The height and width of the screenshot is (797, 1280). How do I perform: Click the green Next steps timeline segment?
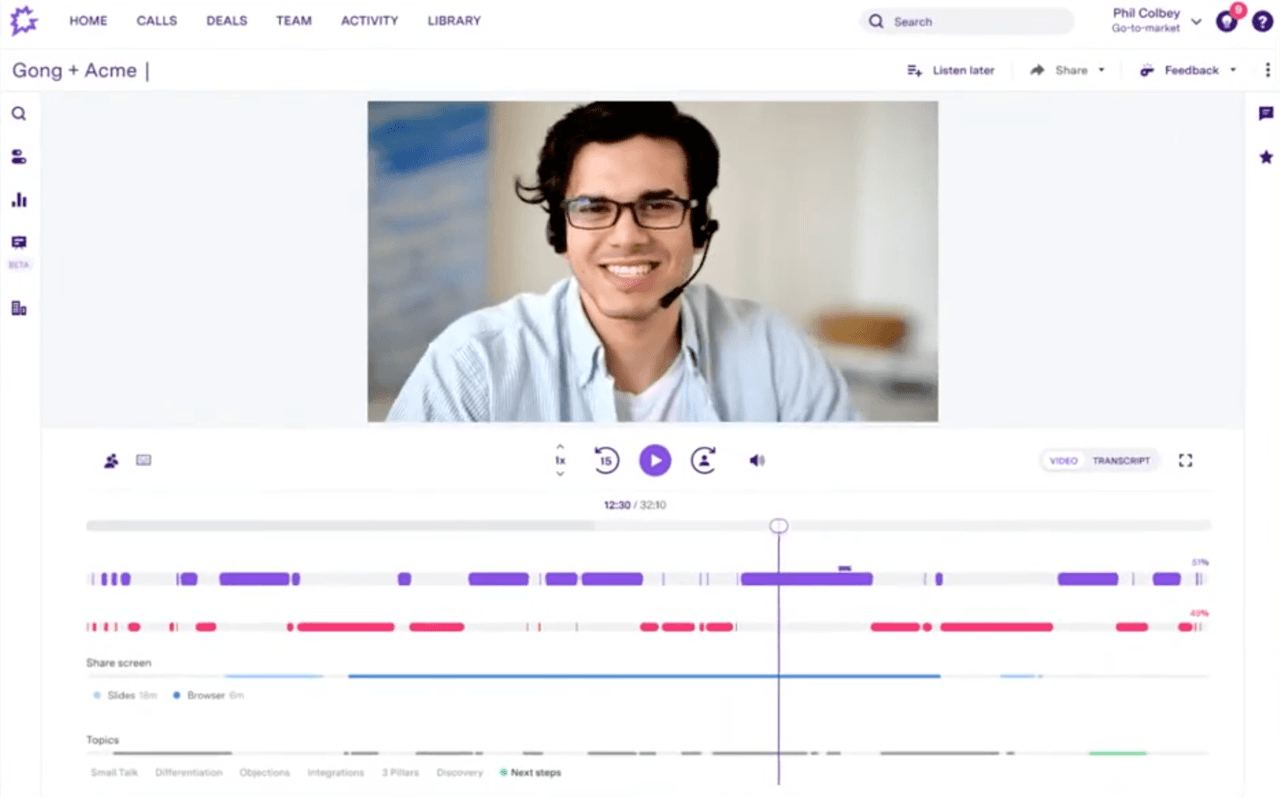pyautogui.click(x=1118, y=753)
